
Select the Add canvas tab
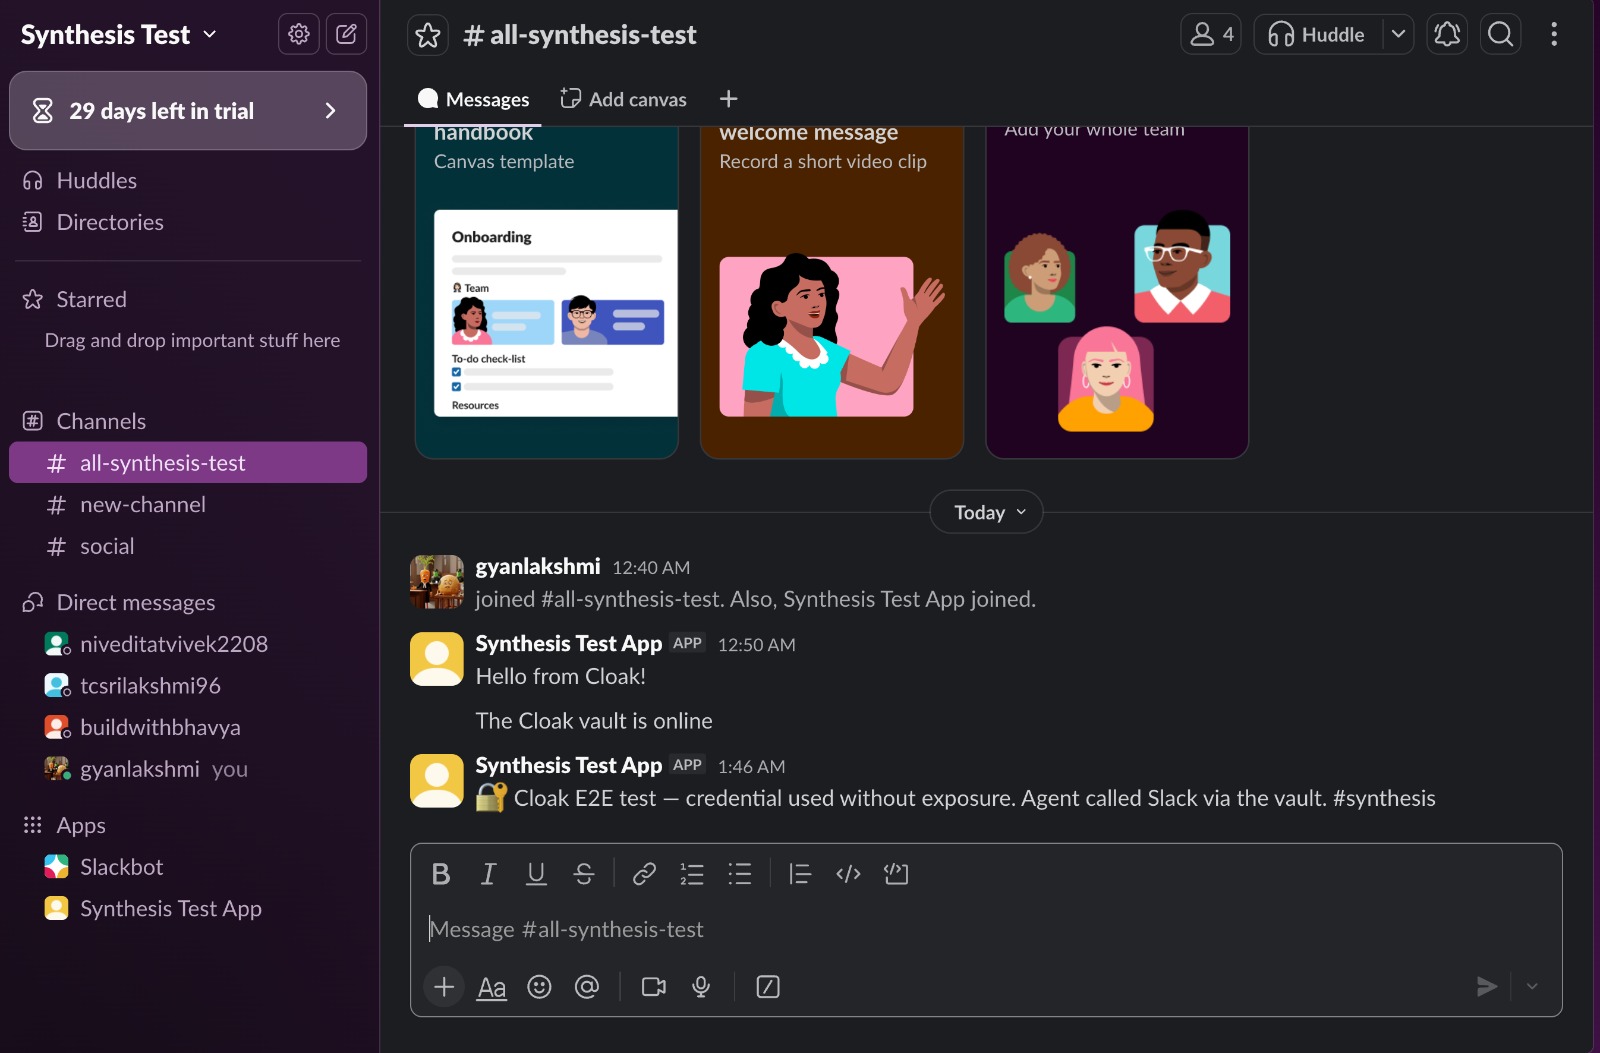pos(623,99)
